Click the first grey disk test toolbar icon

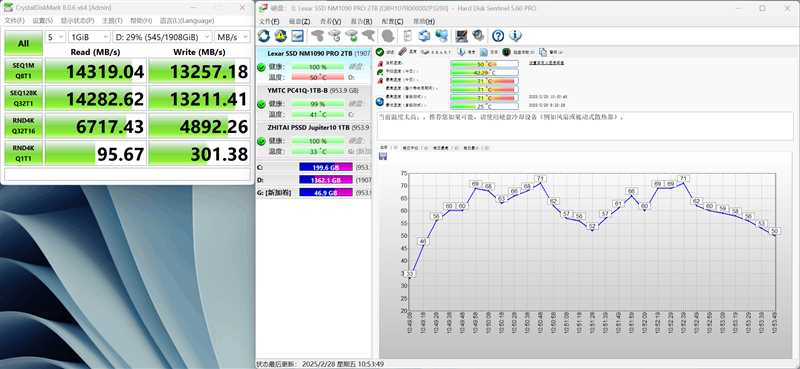[318, 36]
